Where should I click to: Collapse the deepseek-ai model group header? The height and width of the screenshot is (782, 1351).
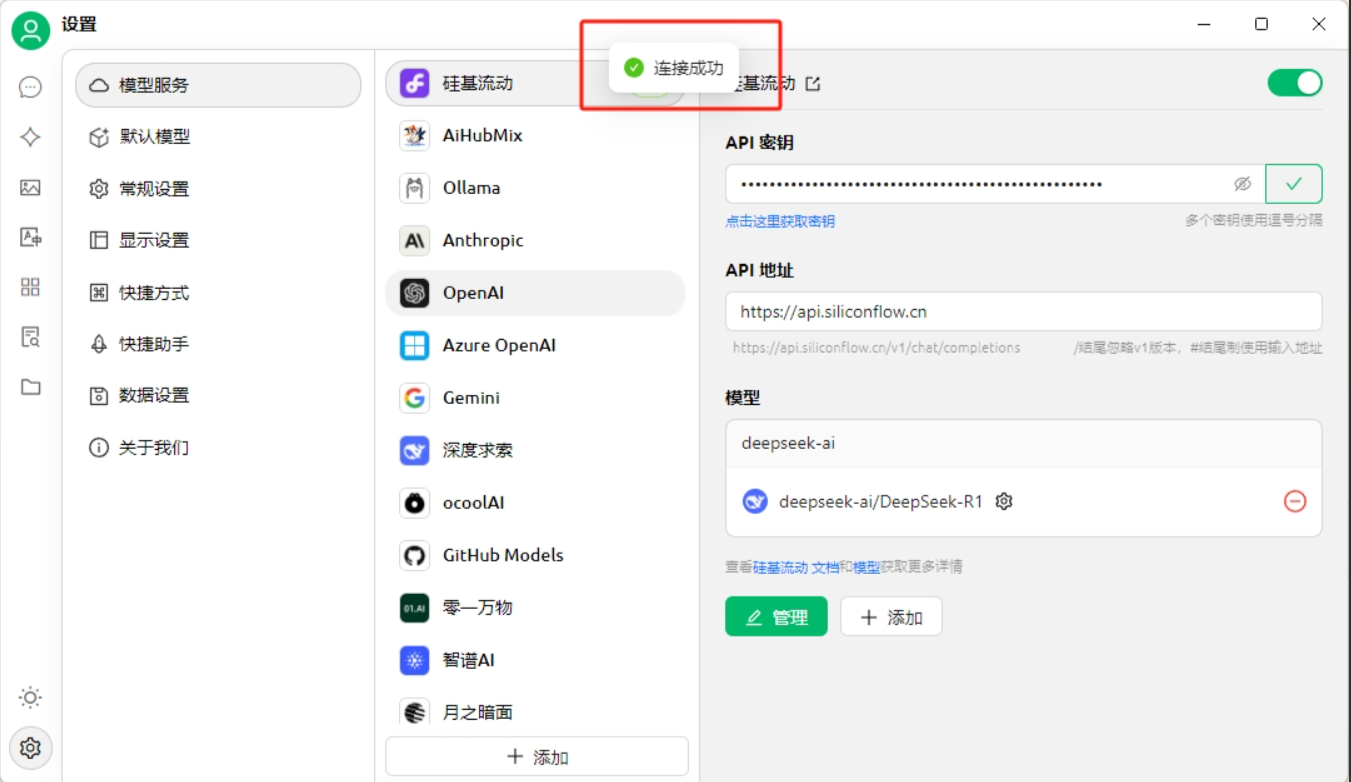point(1024,443)
